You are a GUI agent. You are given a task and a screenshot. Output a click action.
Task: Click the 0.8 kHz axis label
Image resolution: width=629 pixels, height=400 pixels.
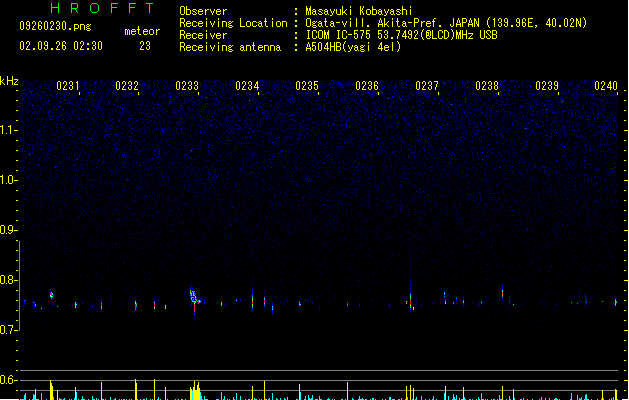8,280
